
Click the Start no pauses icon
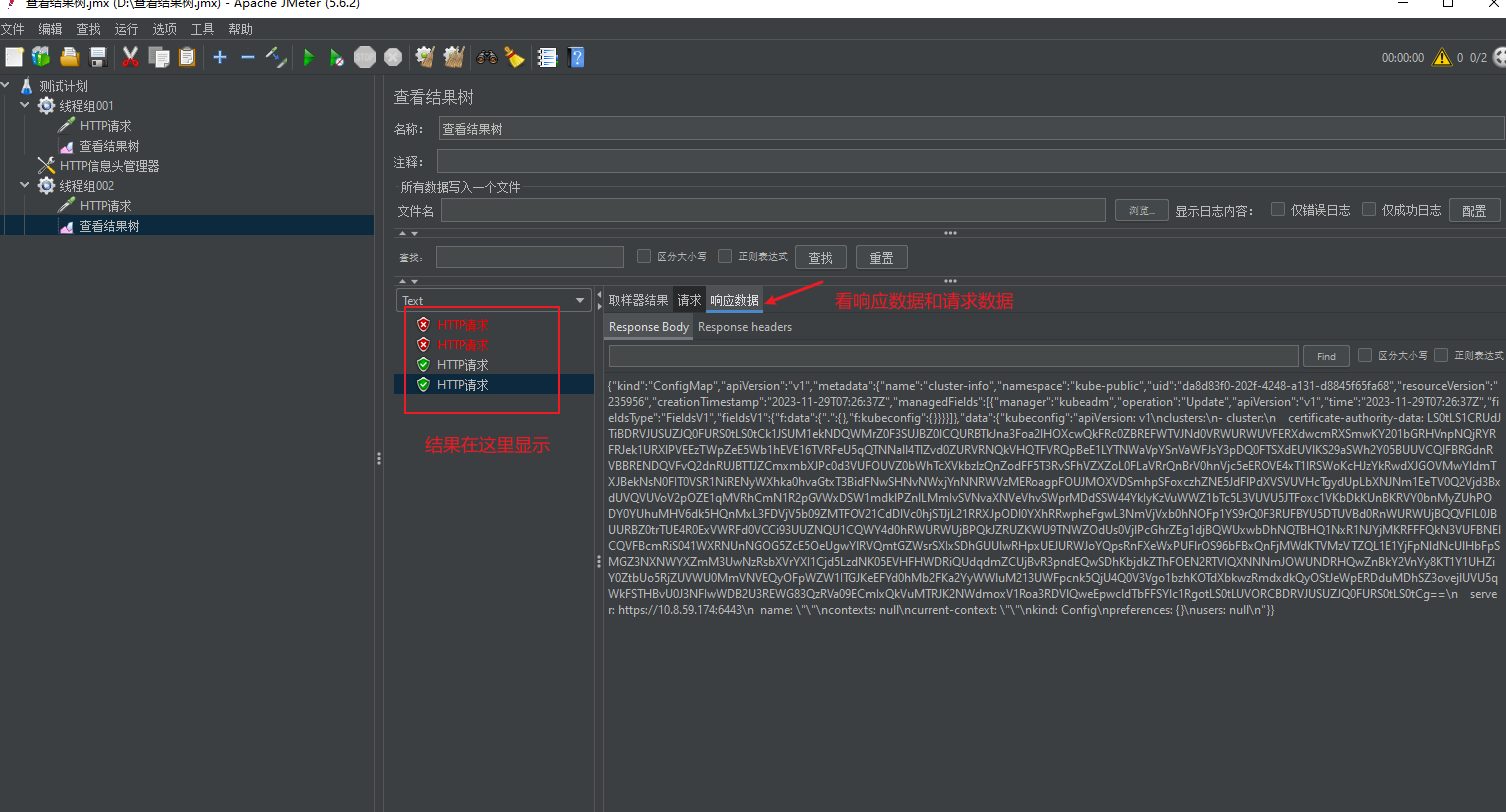tap(337, 57)
